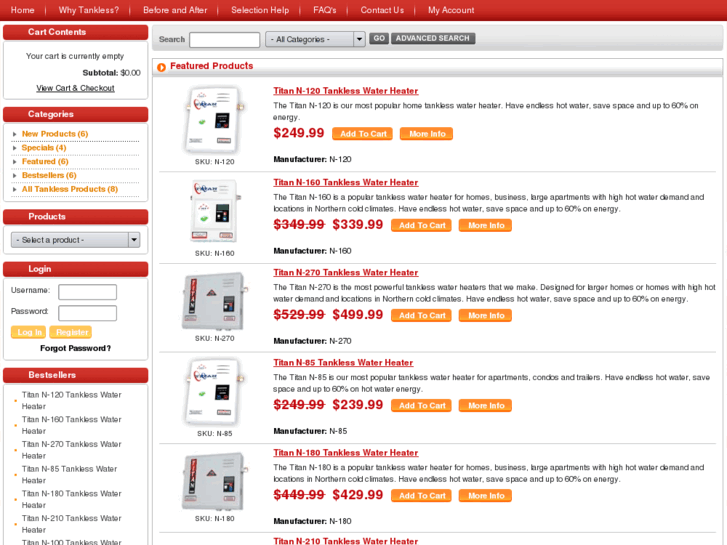Open Titan N-210 Tankless Water Heater title link
This screenshot has width=727, height=545.
pyautogui.click(x=345, y=541)
